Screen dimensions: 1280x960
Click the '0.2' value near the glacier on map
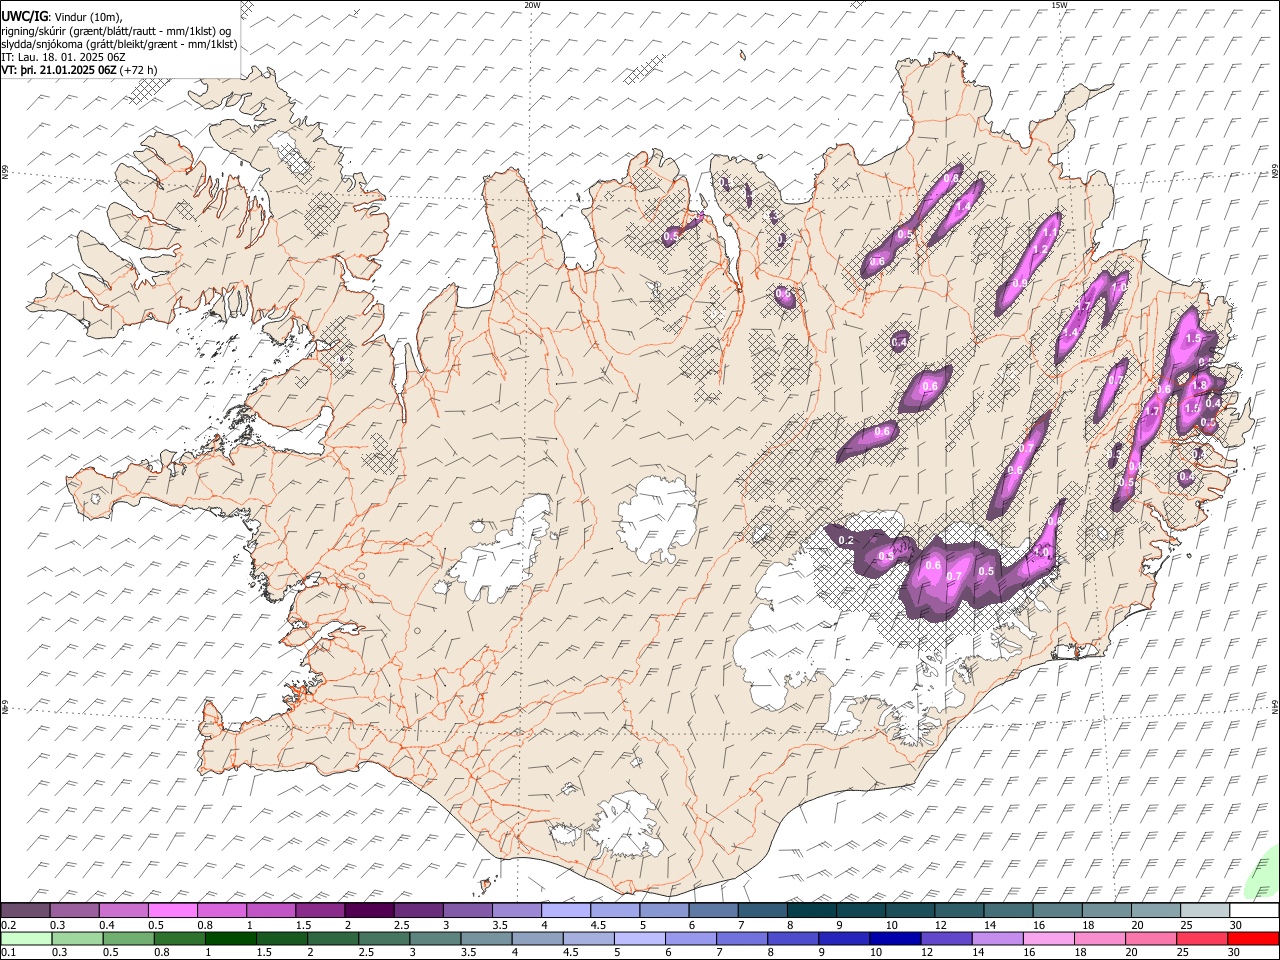[x=846, y=540]
